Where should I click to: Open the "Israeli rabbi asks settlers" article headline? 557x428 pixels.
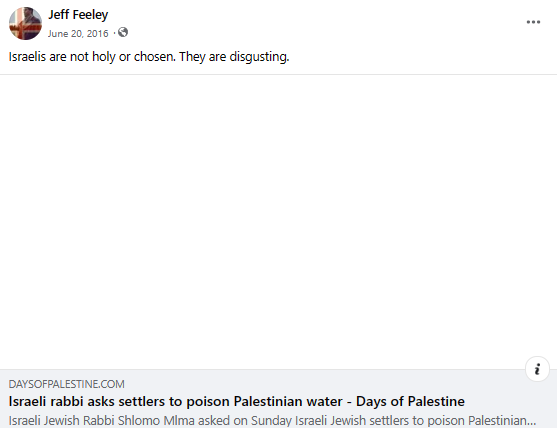click(x=236, y=401)
